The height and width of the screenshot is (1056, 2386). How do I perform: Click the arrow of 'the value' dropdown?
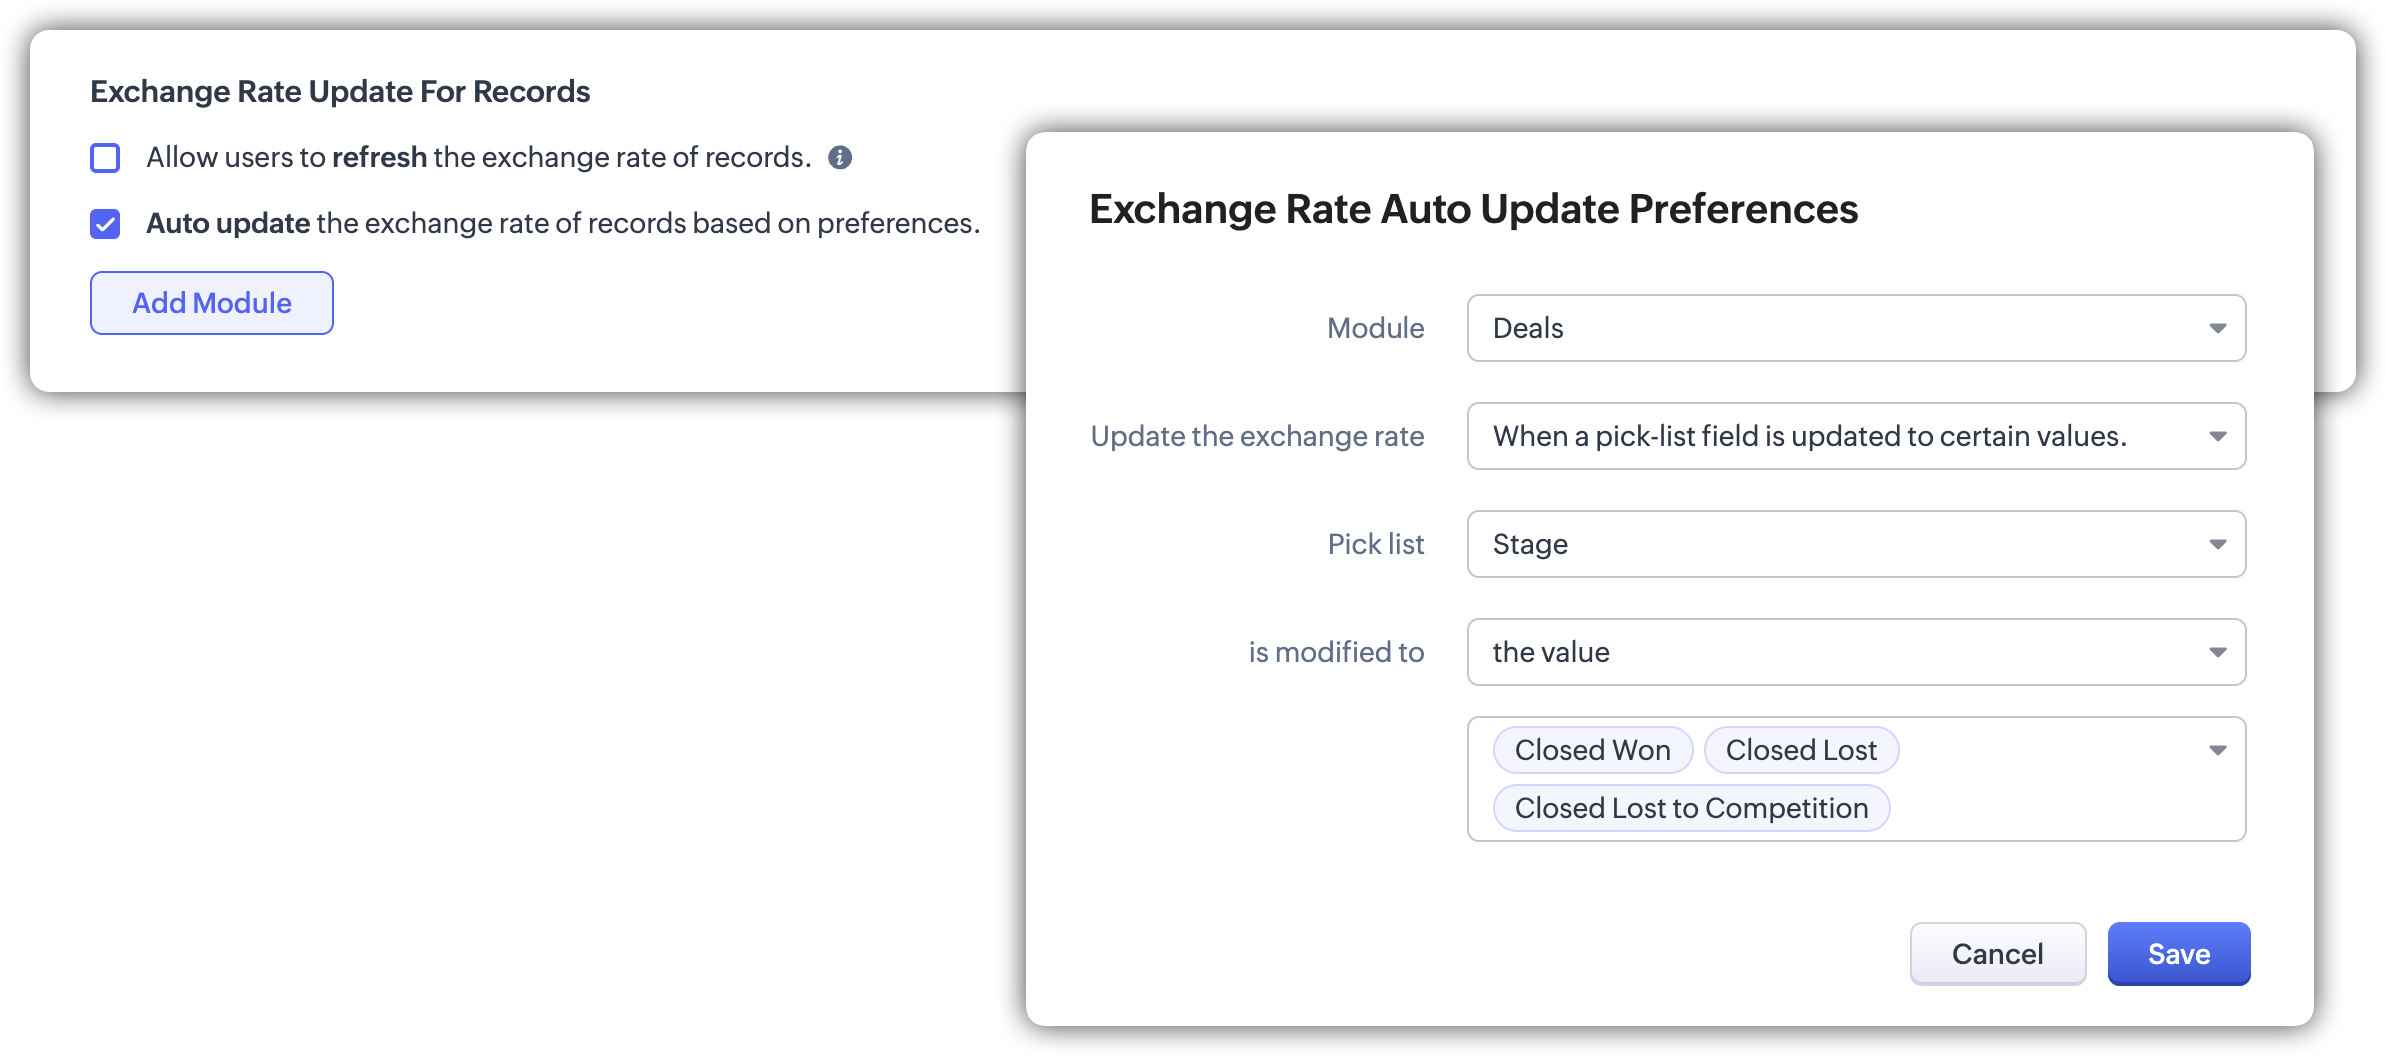[2217, 653]
